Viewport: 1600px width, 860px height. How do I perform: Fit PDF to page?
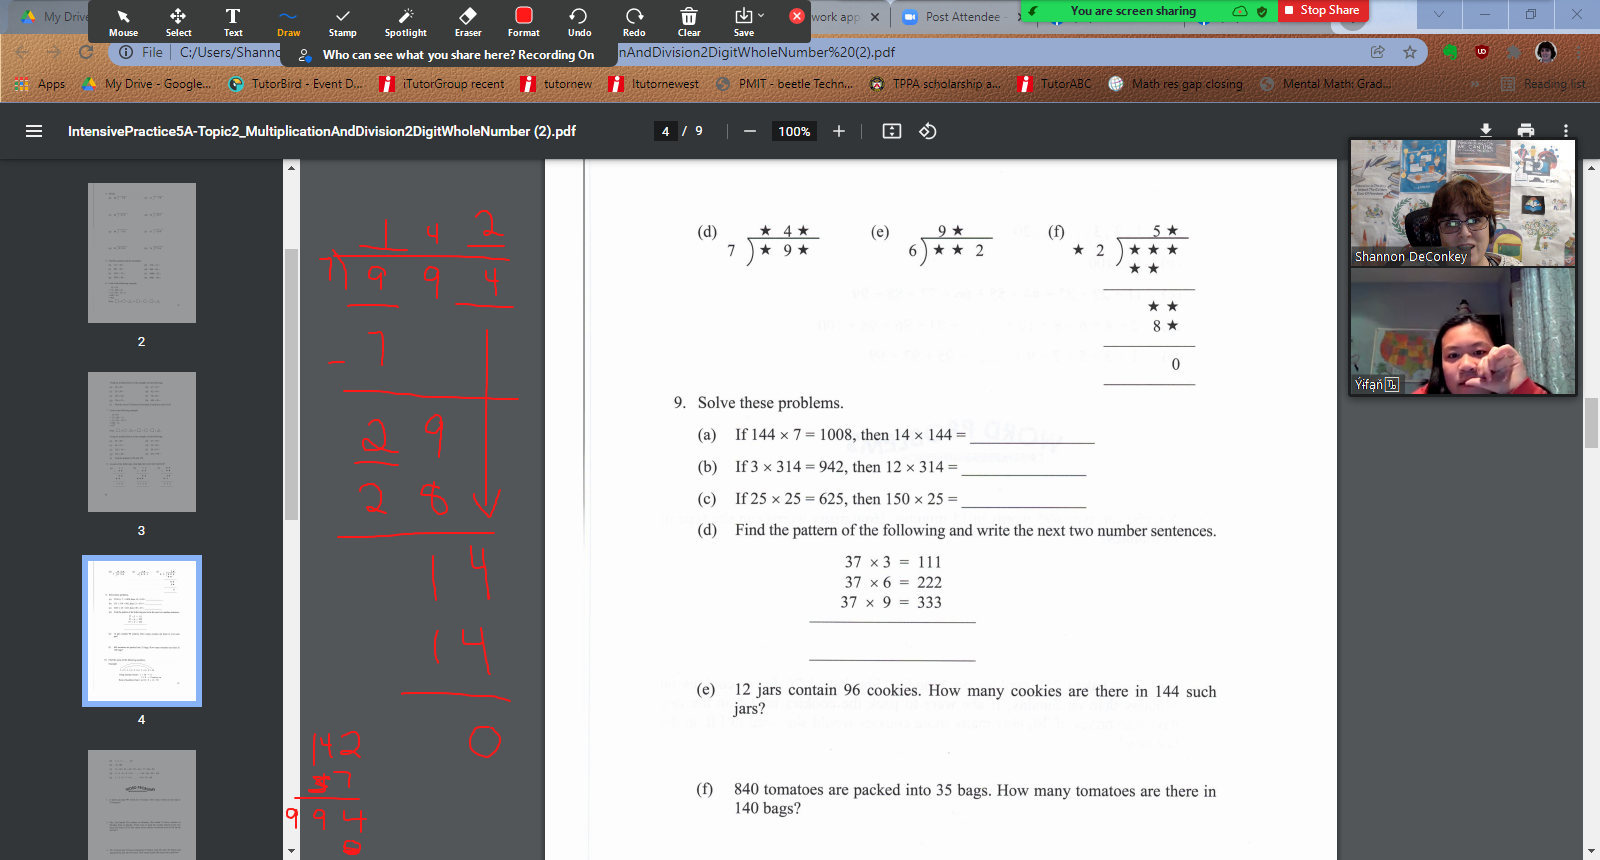tap(892, 131)
